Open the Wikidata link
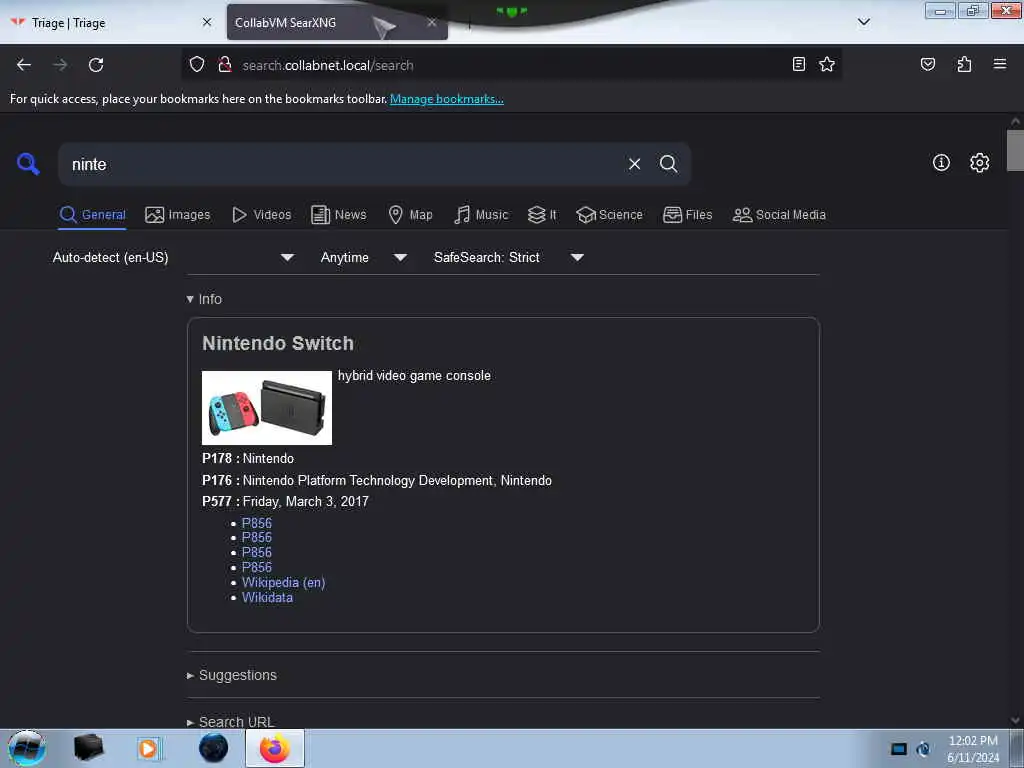Image resolution: width=1024 pixels, height=768 pixels. 267,598
